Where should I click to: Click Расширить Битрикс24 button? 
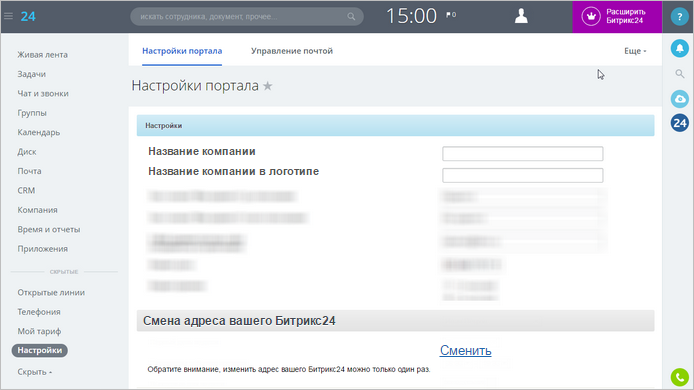(617, 16)
